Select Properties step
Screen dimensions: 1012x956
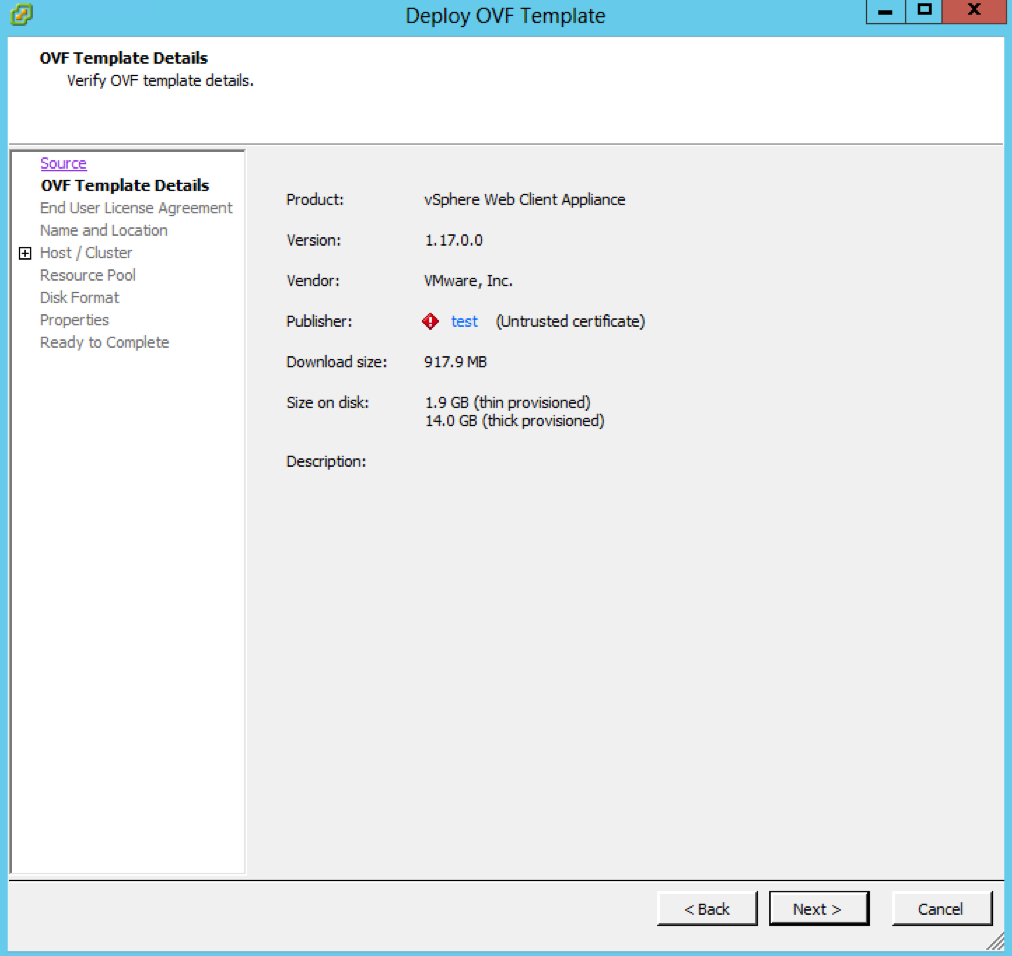click(74, 320)
